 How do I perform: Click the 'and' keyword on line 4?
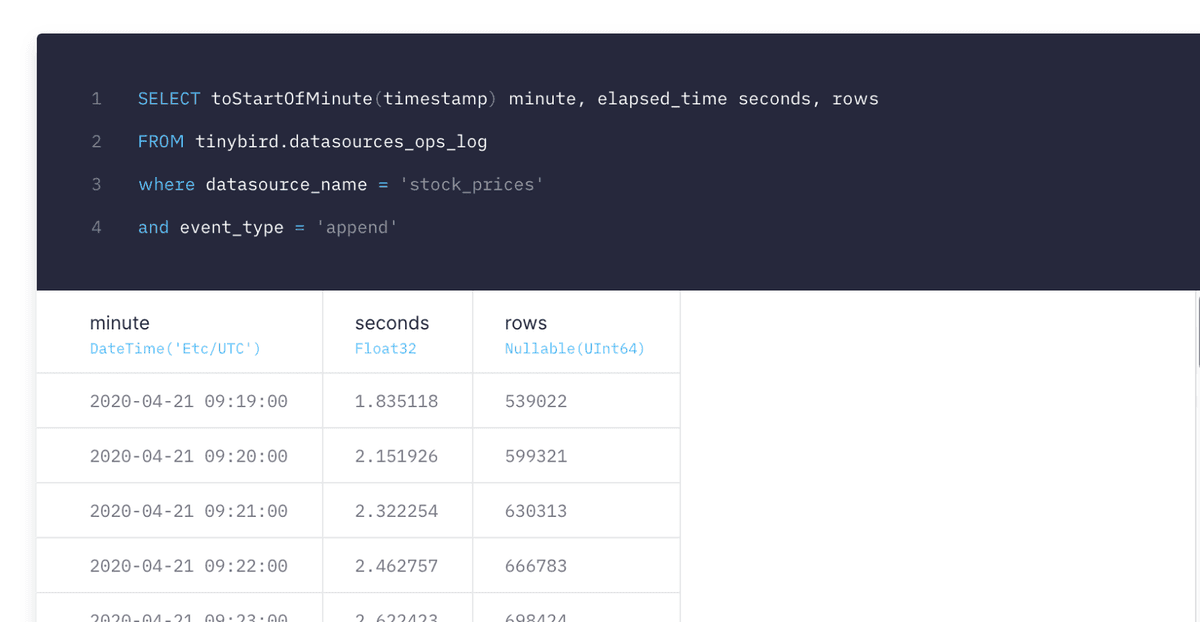coord(154,228)
